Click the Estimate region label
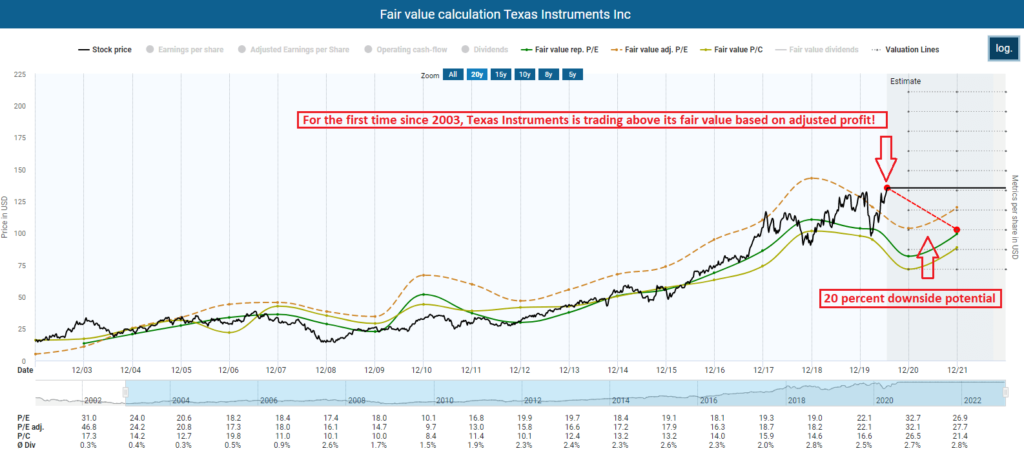Image resolution: width=1024 pixels, height=453 pixels. 905,81
